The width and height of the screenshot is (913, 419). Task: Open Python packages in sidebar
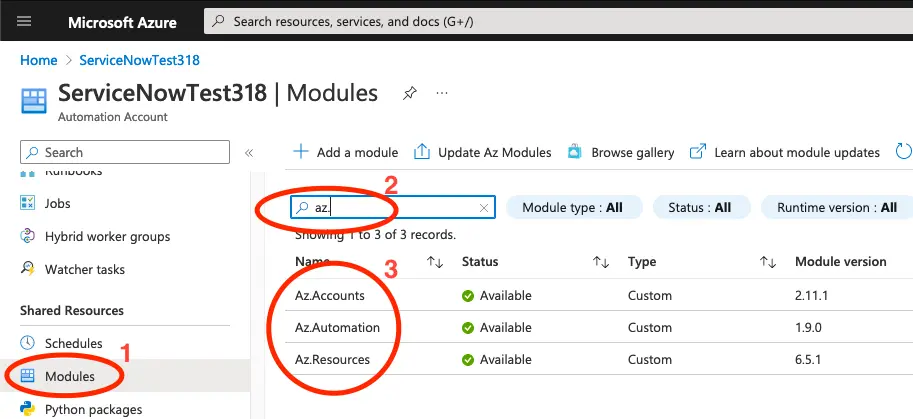coord(93,410)
